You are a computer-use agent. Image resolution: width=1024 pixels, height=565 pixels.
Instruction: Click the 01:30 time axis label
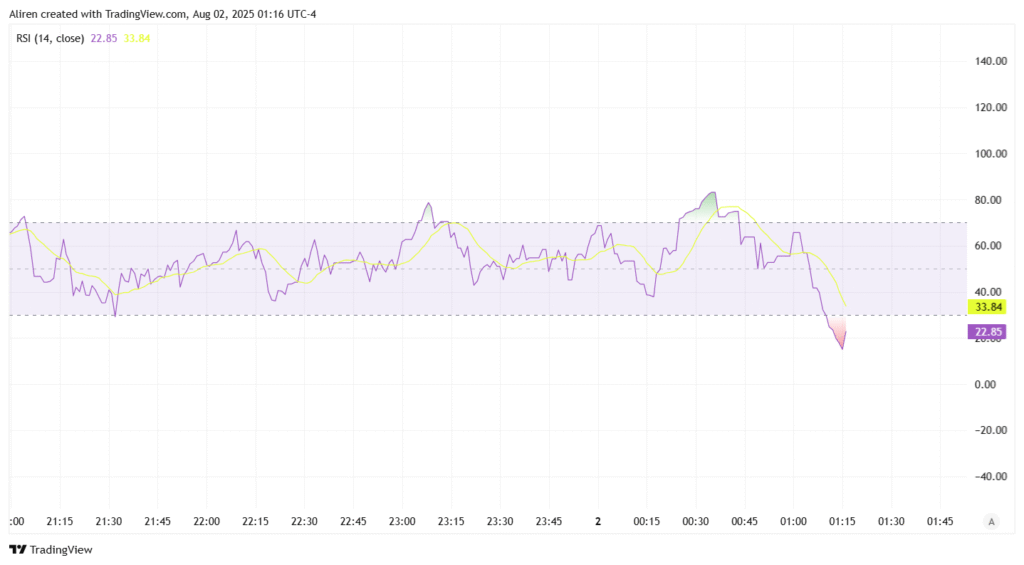pyautogui.click(x=891, y=521)
